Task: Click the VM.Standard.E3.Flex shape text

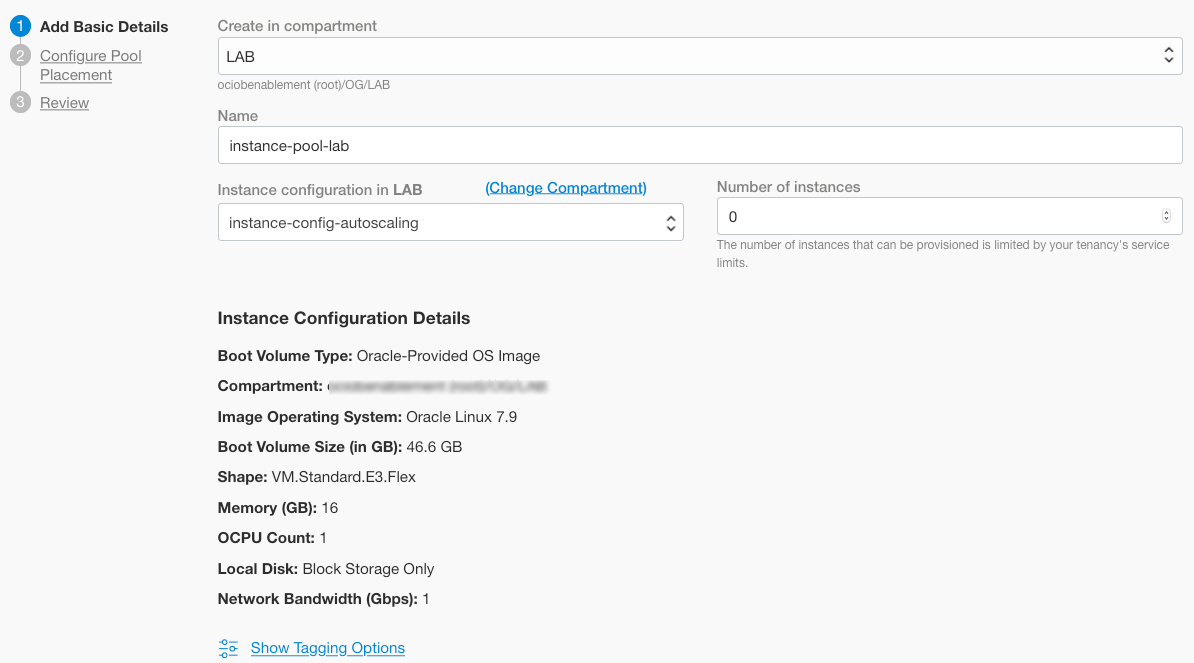Action: click(x=343, y=477)
